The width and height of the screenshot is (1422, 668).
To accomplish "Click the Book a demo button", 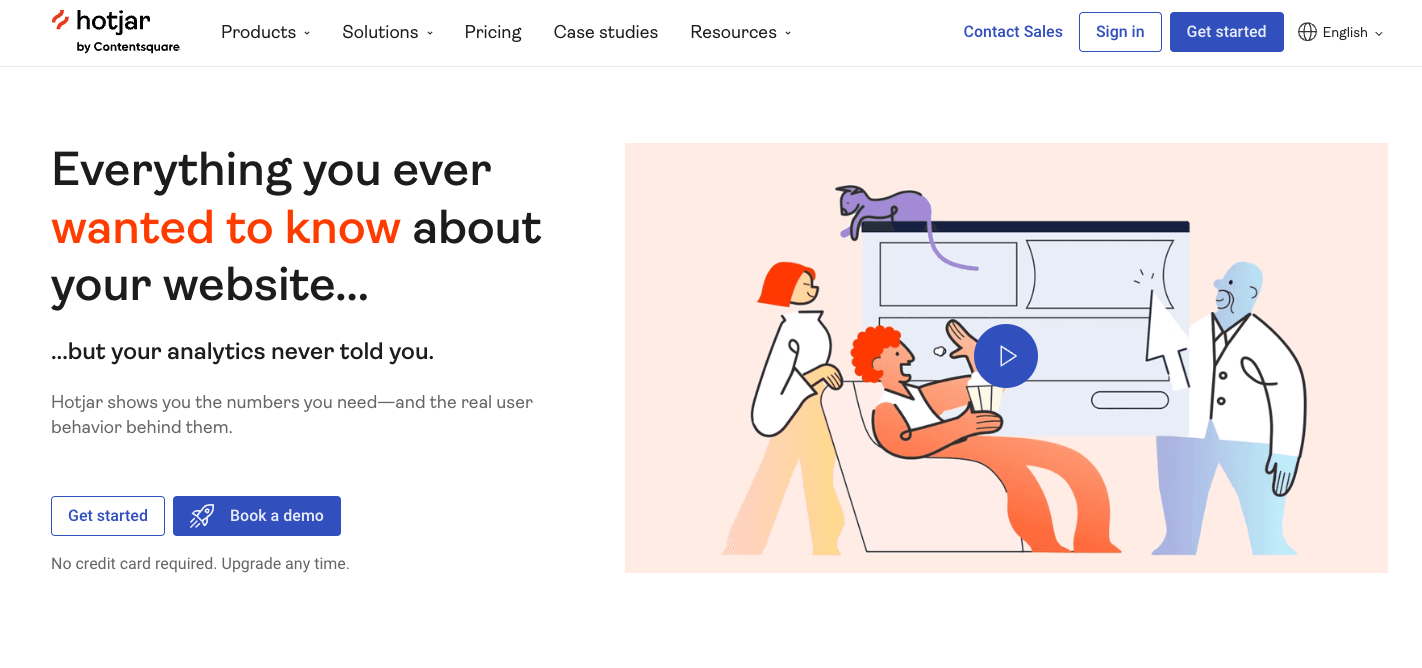I will tap(257, 516).
